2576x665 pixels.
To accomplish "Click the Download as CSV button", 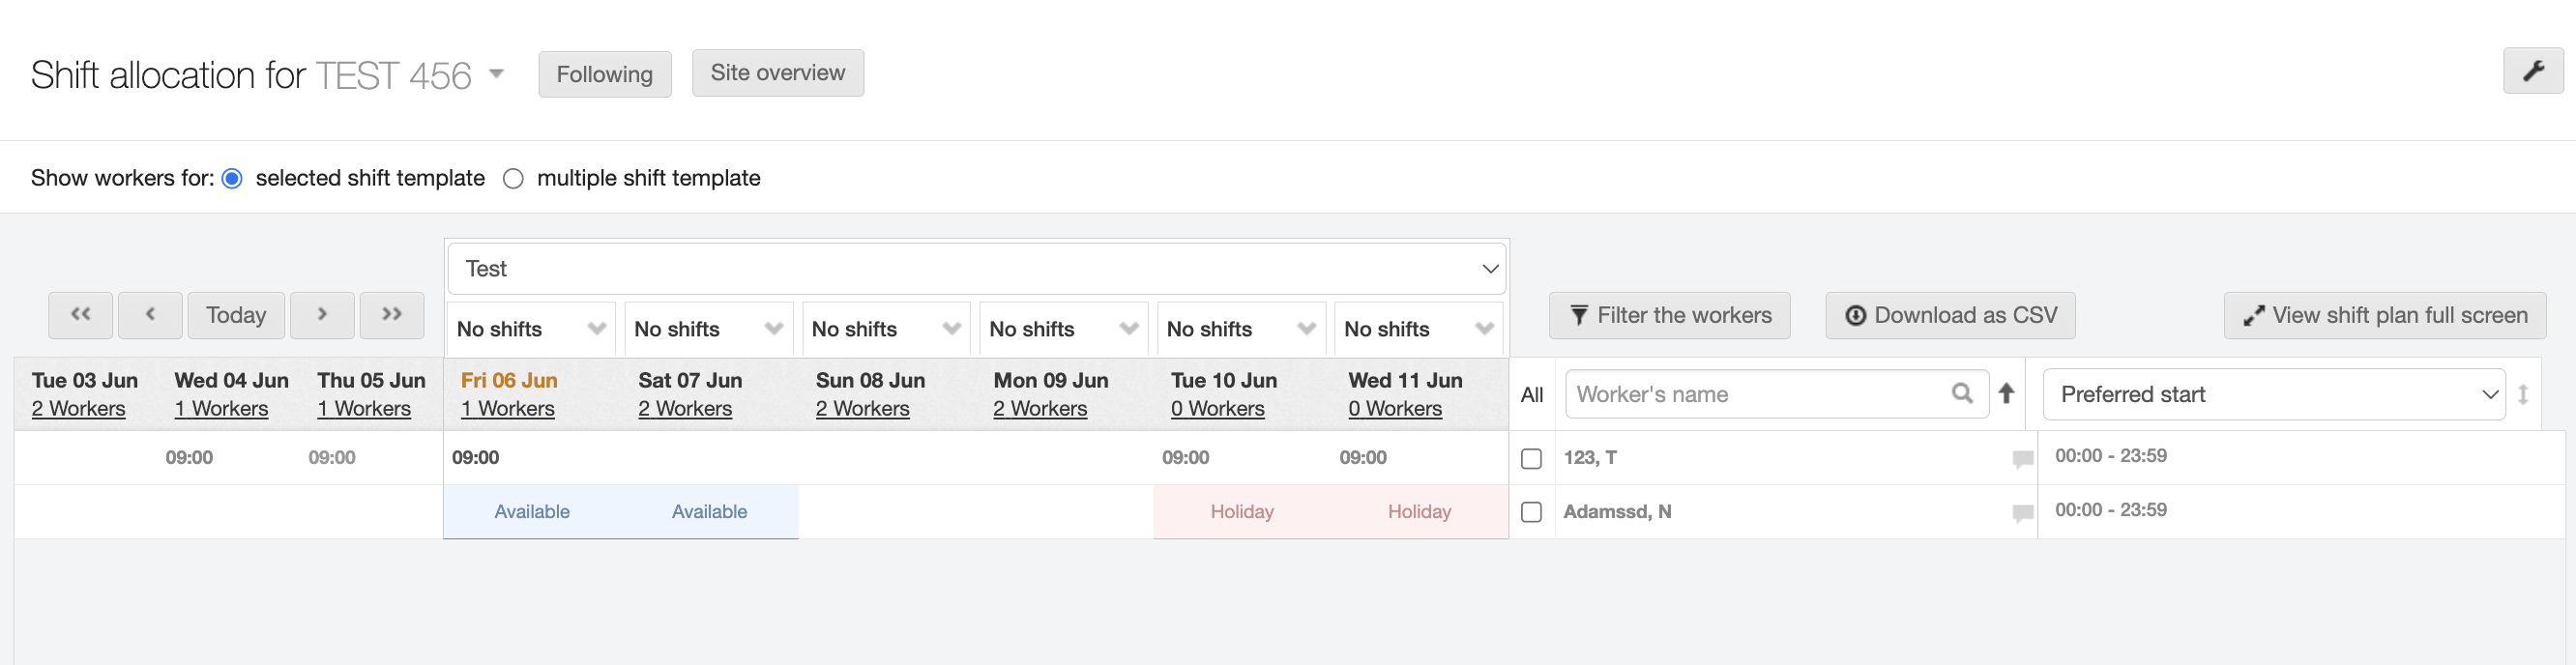I will point(1949,315).
